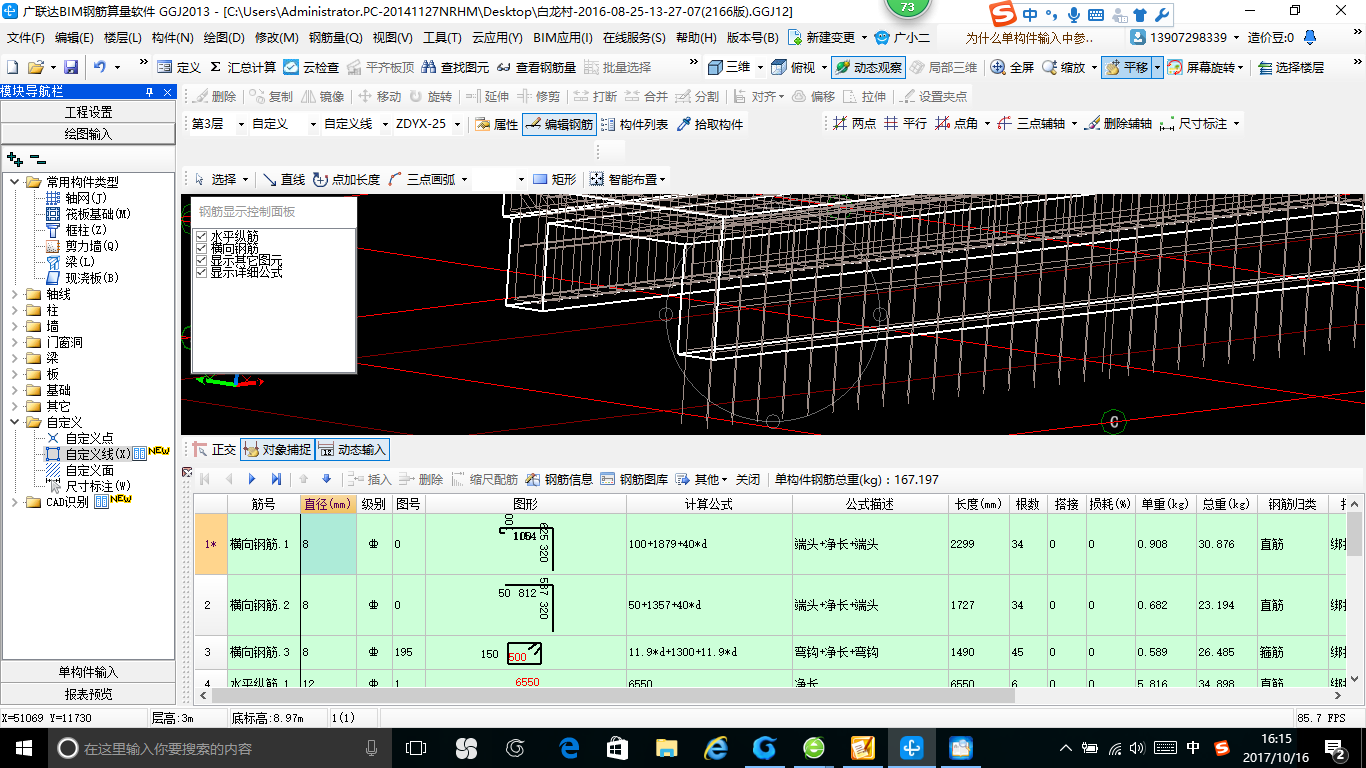Image resolution: width=1366 pixels, height=768 pixels.
Task: Click the 拾取构件 pick component tool
Action: coord(710,124)
